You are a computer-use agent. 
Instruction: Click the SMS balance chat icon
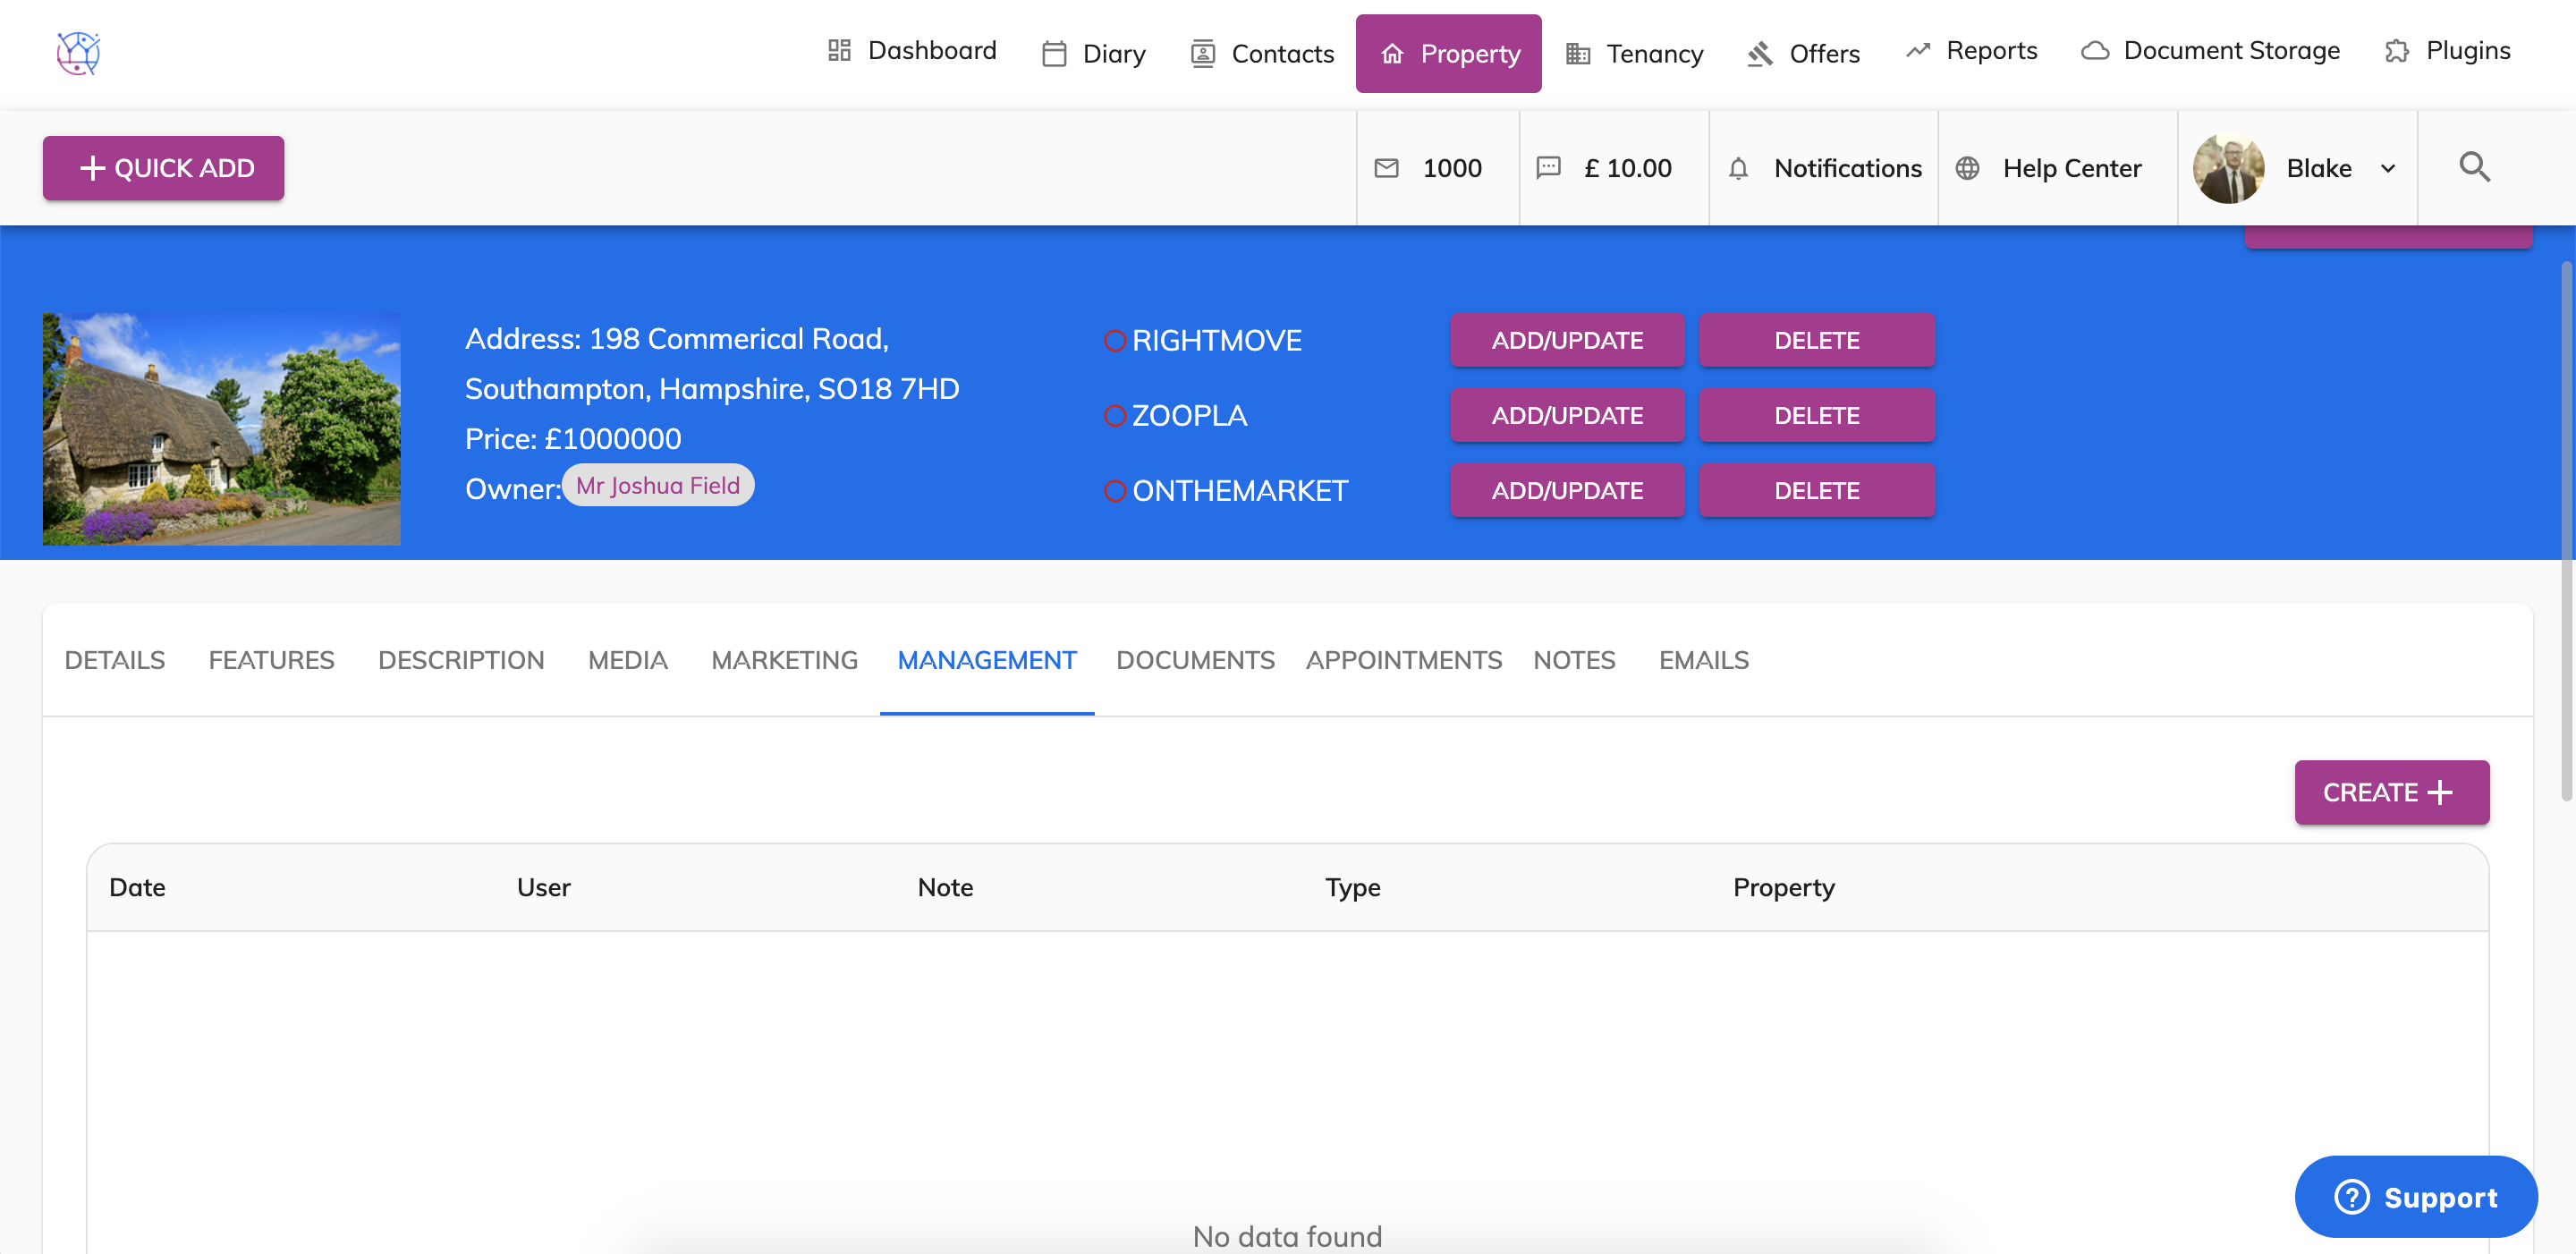point(1547,168)
